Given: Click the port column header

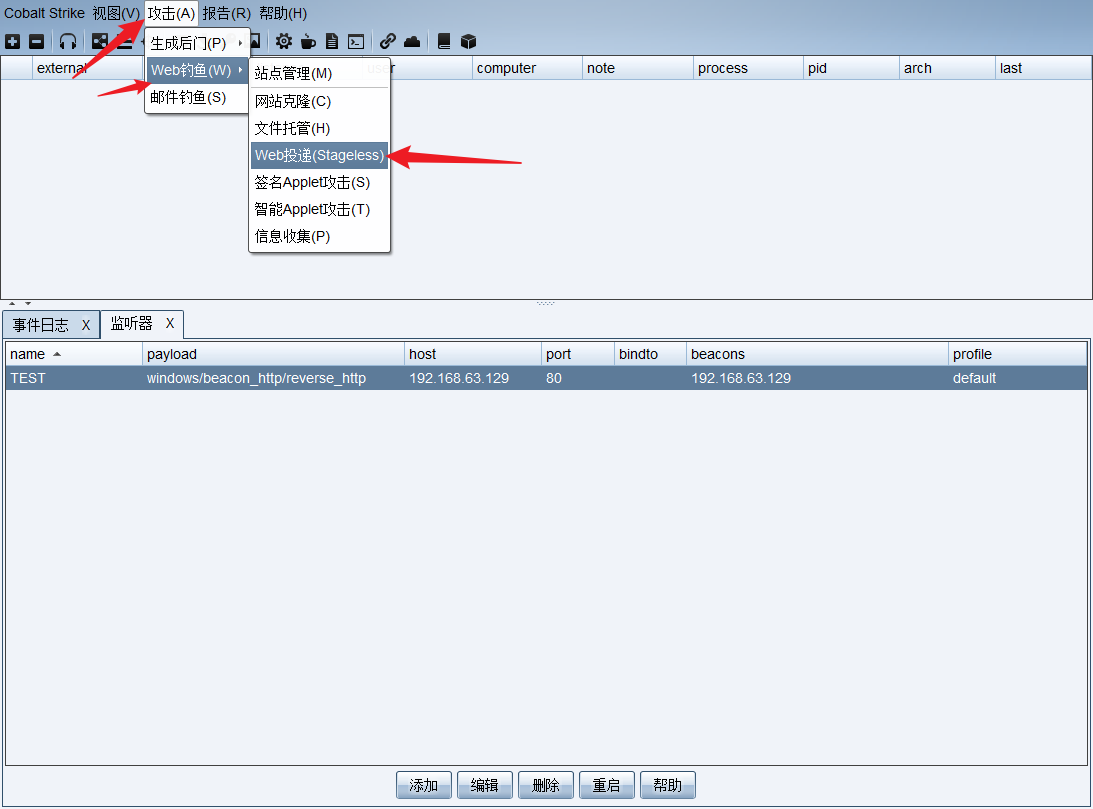Looking at the screenshot, I should (x=578, y=354).
